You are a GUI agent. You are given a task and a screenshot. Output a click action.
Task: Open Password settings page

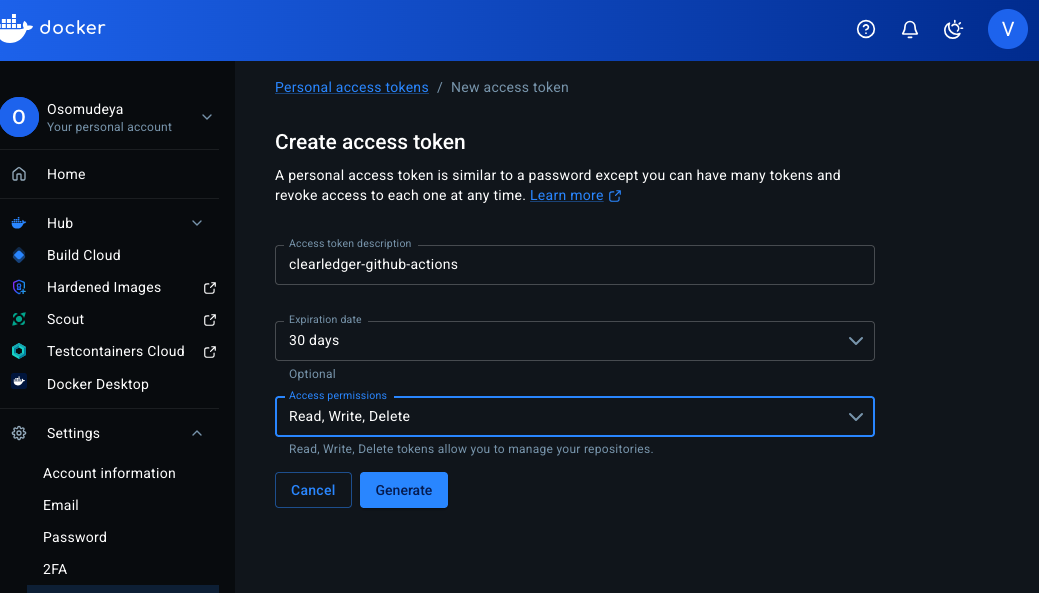tap(75, 537)
